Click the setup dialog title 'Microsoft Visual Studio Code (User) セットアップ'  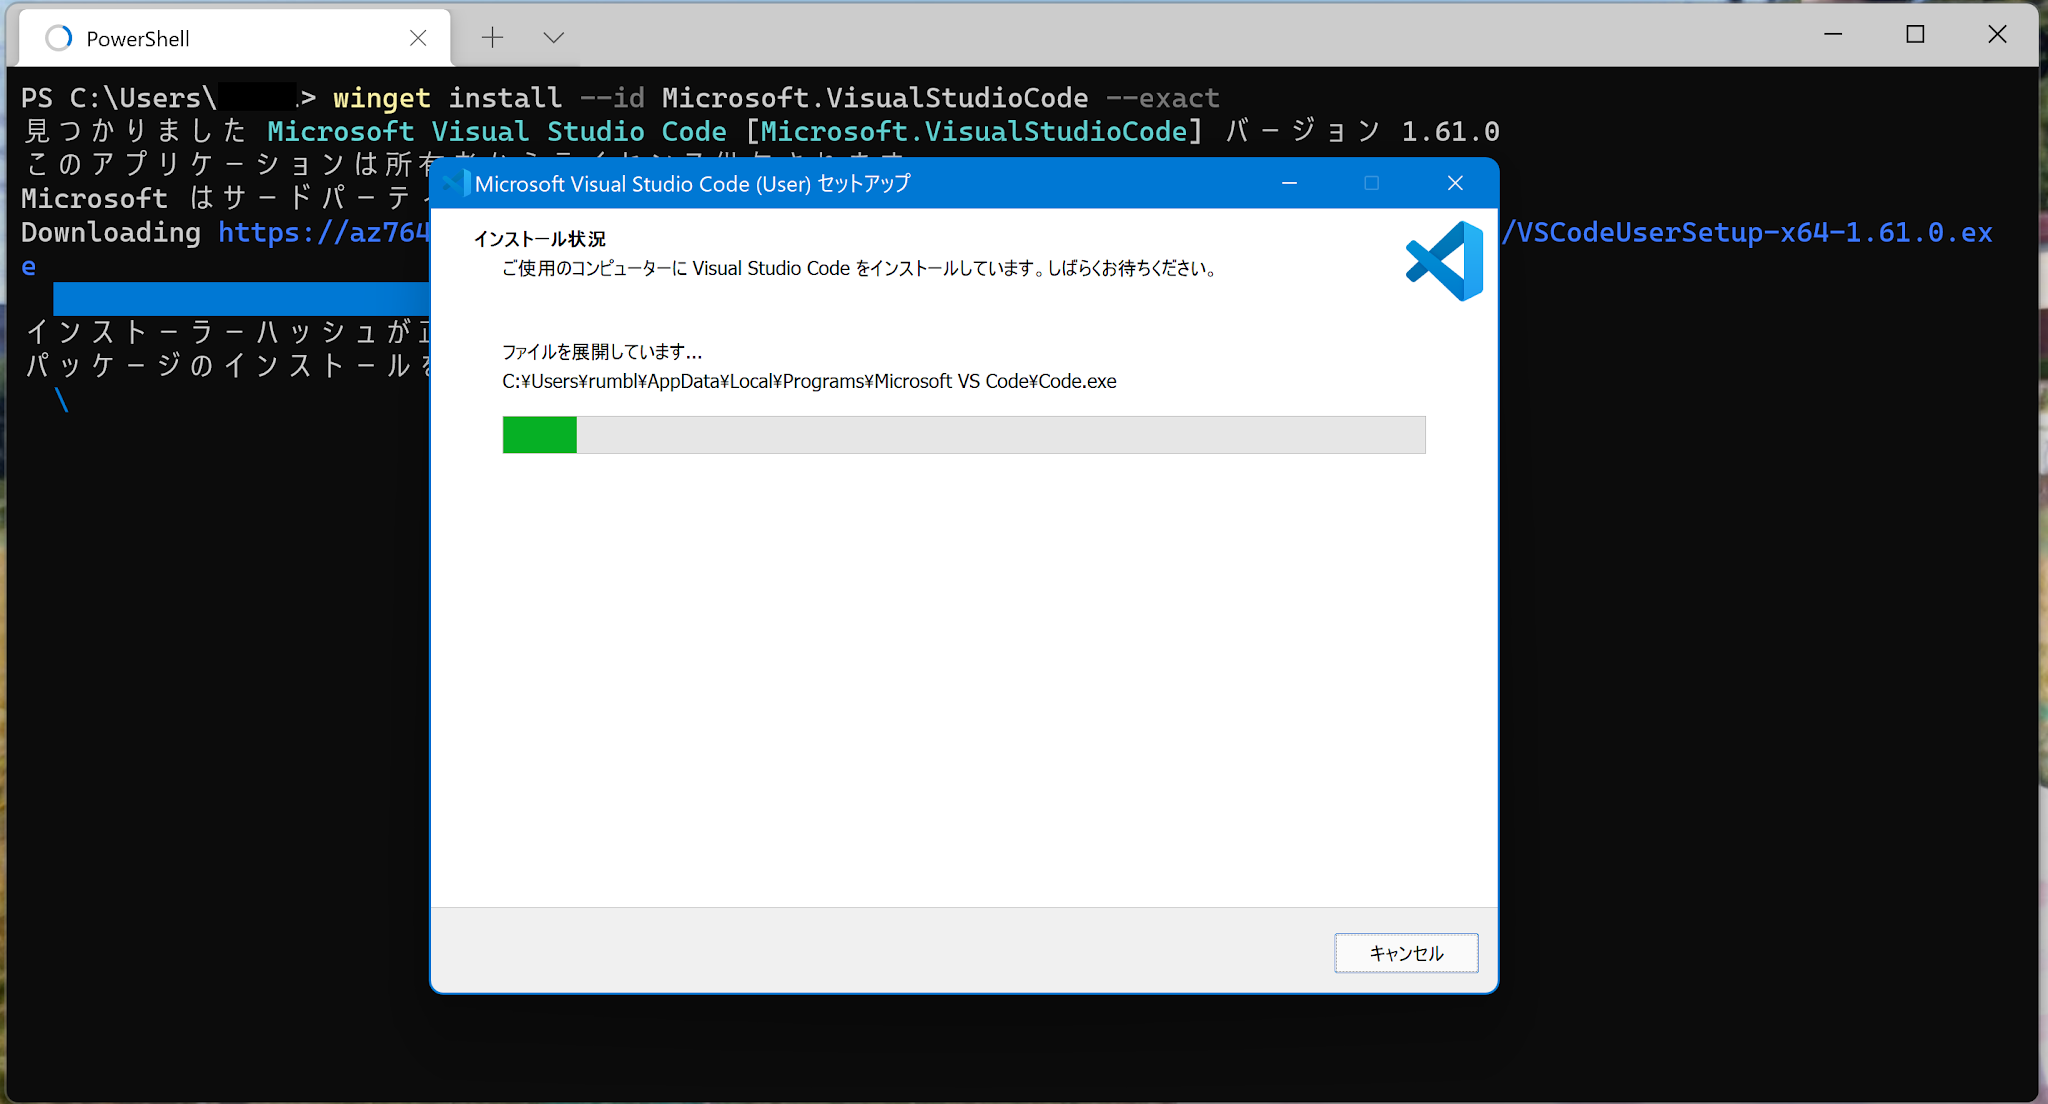click(x=693, y=184)
